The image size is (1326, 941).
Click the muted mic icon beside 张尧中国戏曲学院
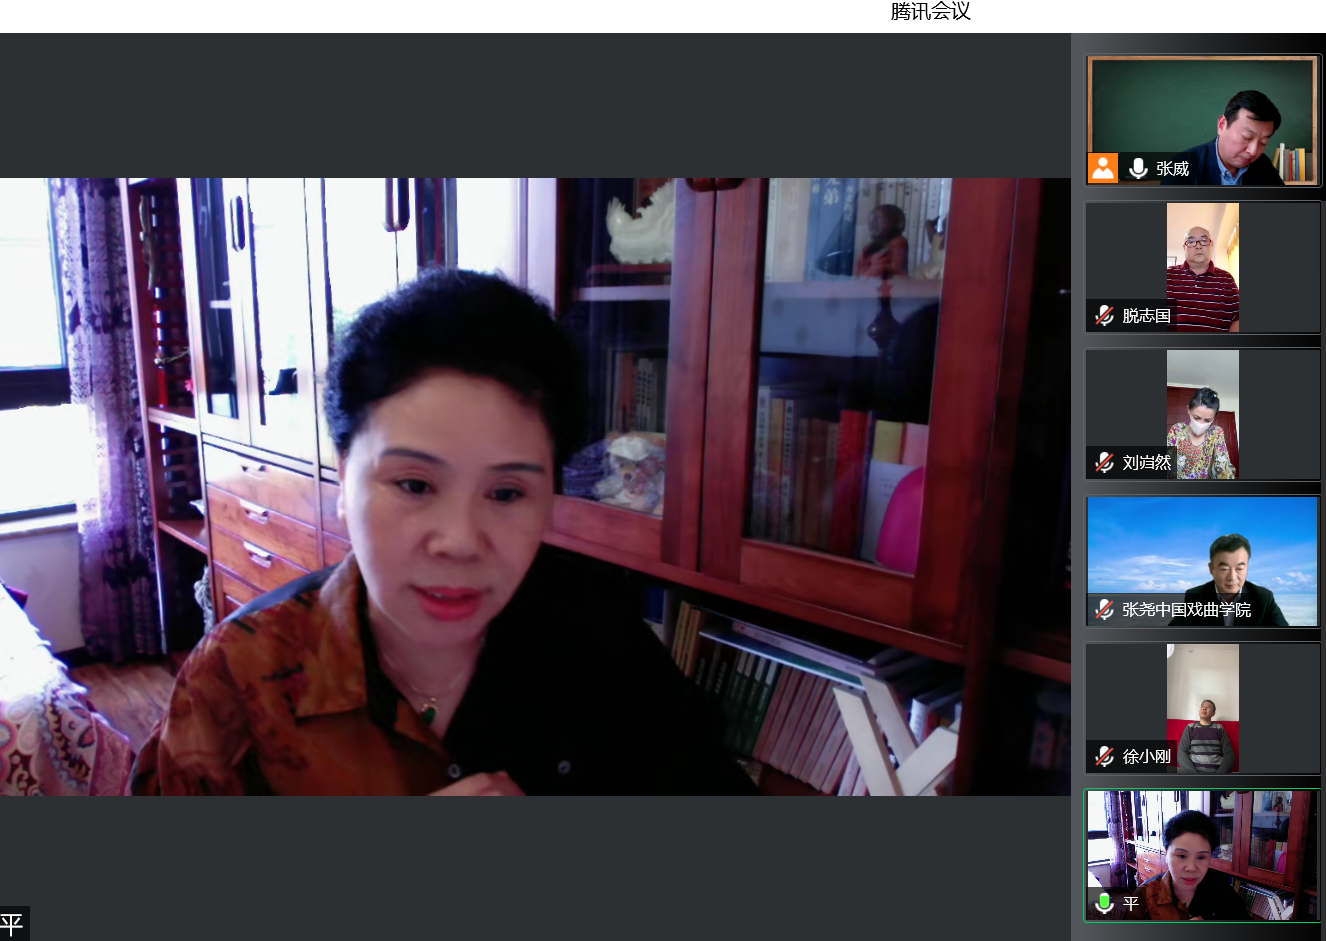(x=1104, y=609)
